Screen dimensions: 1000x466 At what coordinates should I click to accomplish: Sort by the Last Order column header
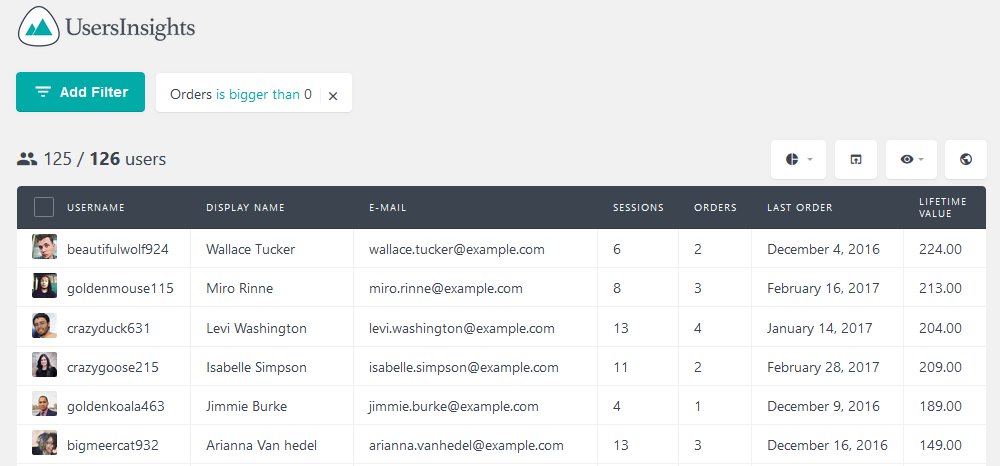click(x=800, y=208)
